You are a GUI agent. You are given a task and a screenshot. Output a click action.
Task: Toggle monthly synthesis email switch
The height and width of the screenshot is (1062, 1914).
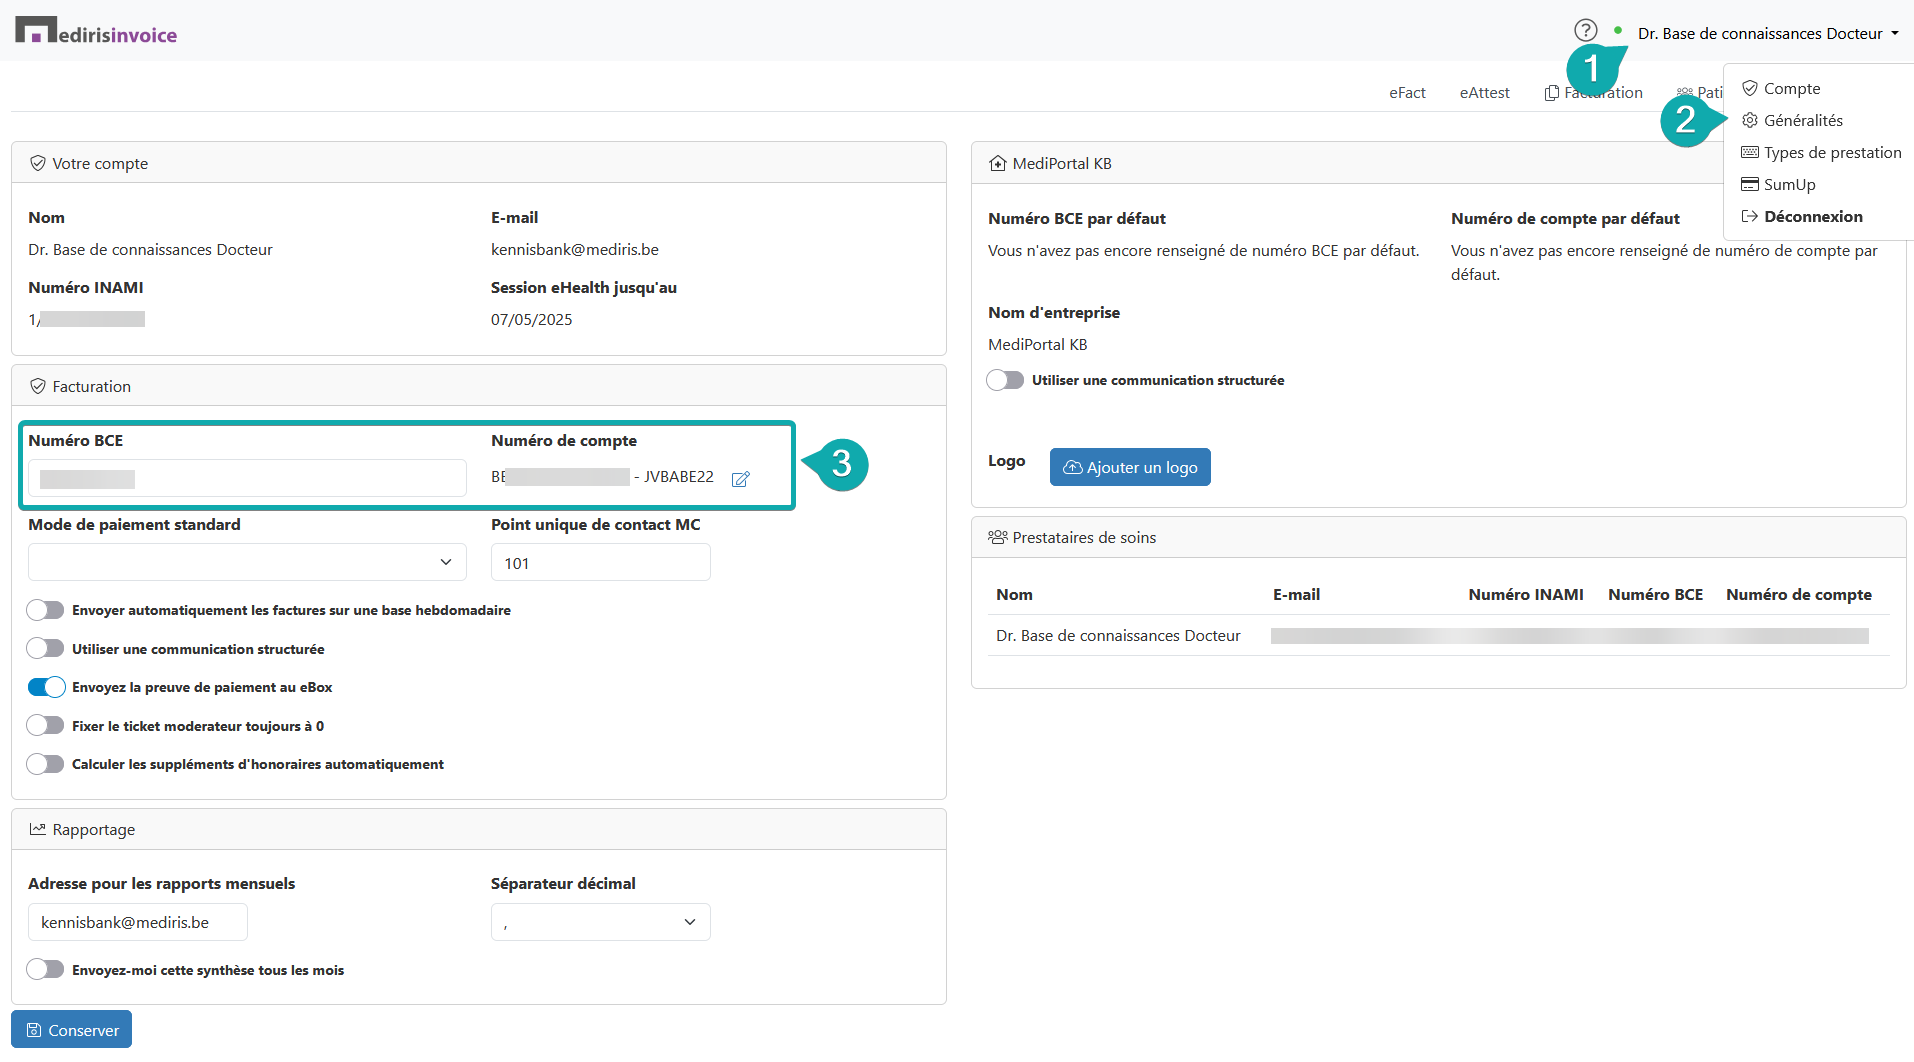45,970
